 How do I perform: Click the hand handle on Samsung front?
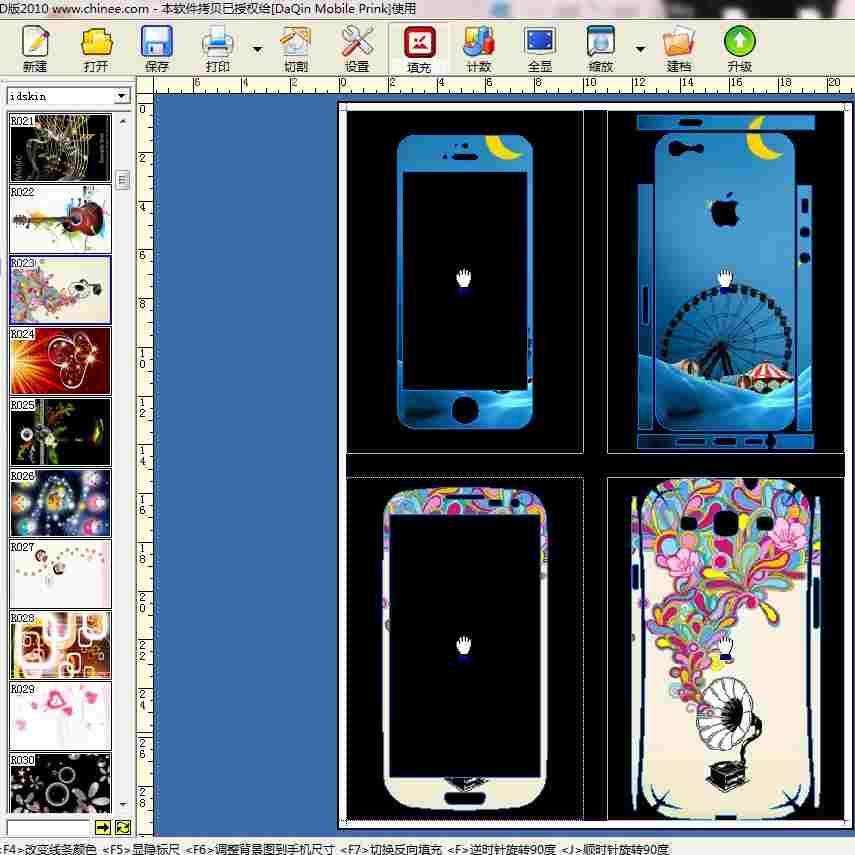(463, 645)
